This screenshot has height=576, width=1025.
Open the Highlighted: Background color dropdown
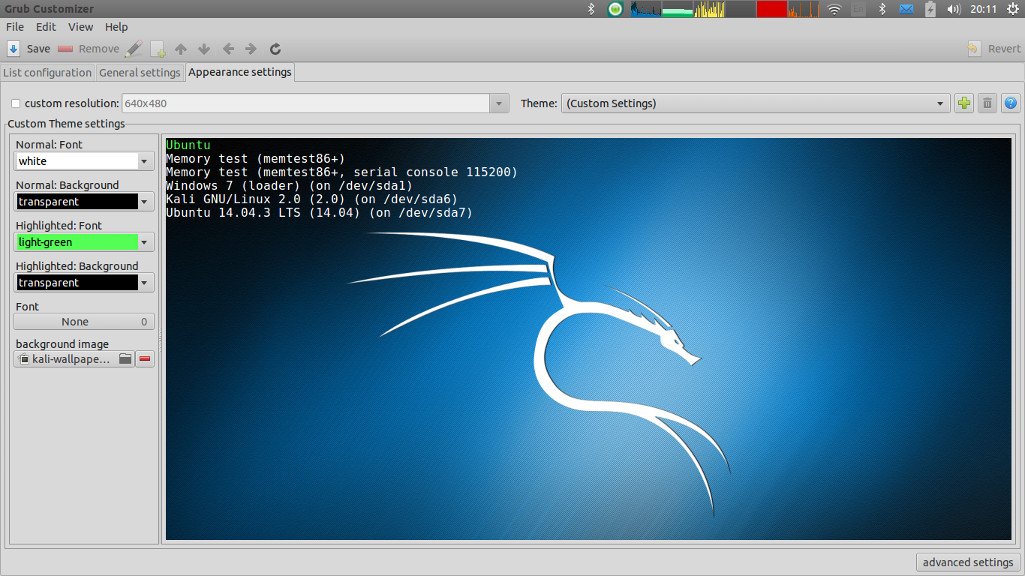(x=145, y=283)
